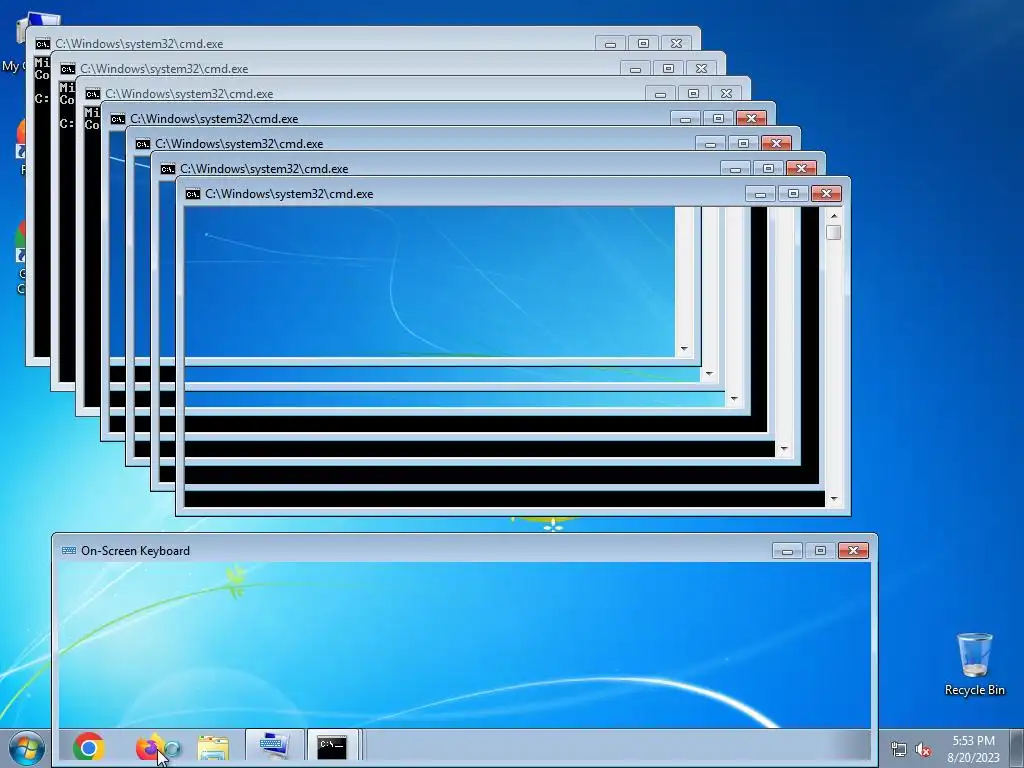Screen dimensions: 1024x768
Task: Select the Recycle Bin desktop icon
Action: 974,664
